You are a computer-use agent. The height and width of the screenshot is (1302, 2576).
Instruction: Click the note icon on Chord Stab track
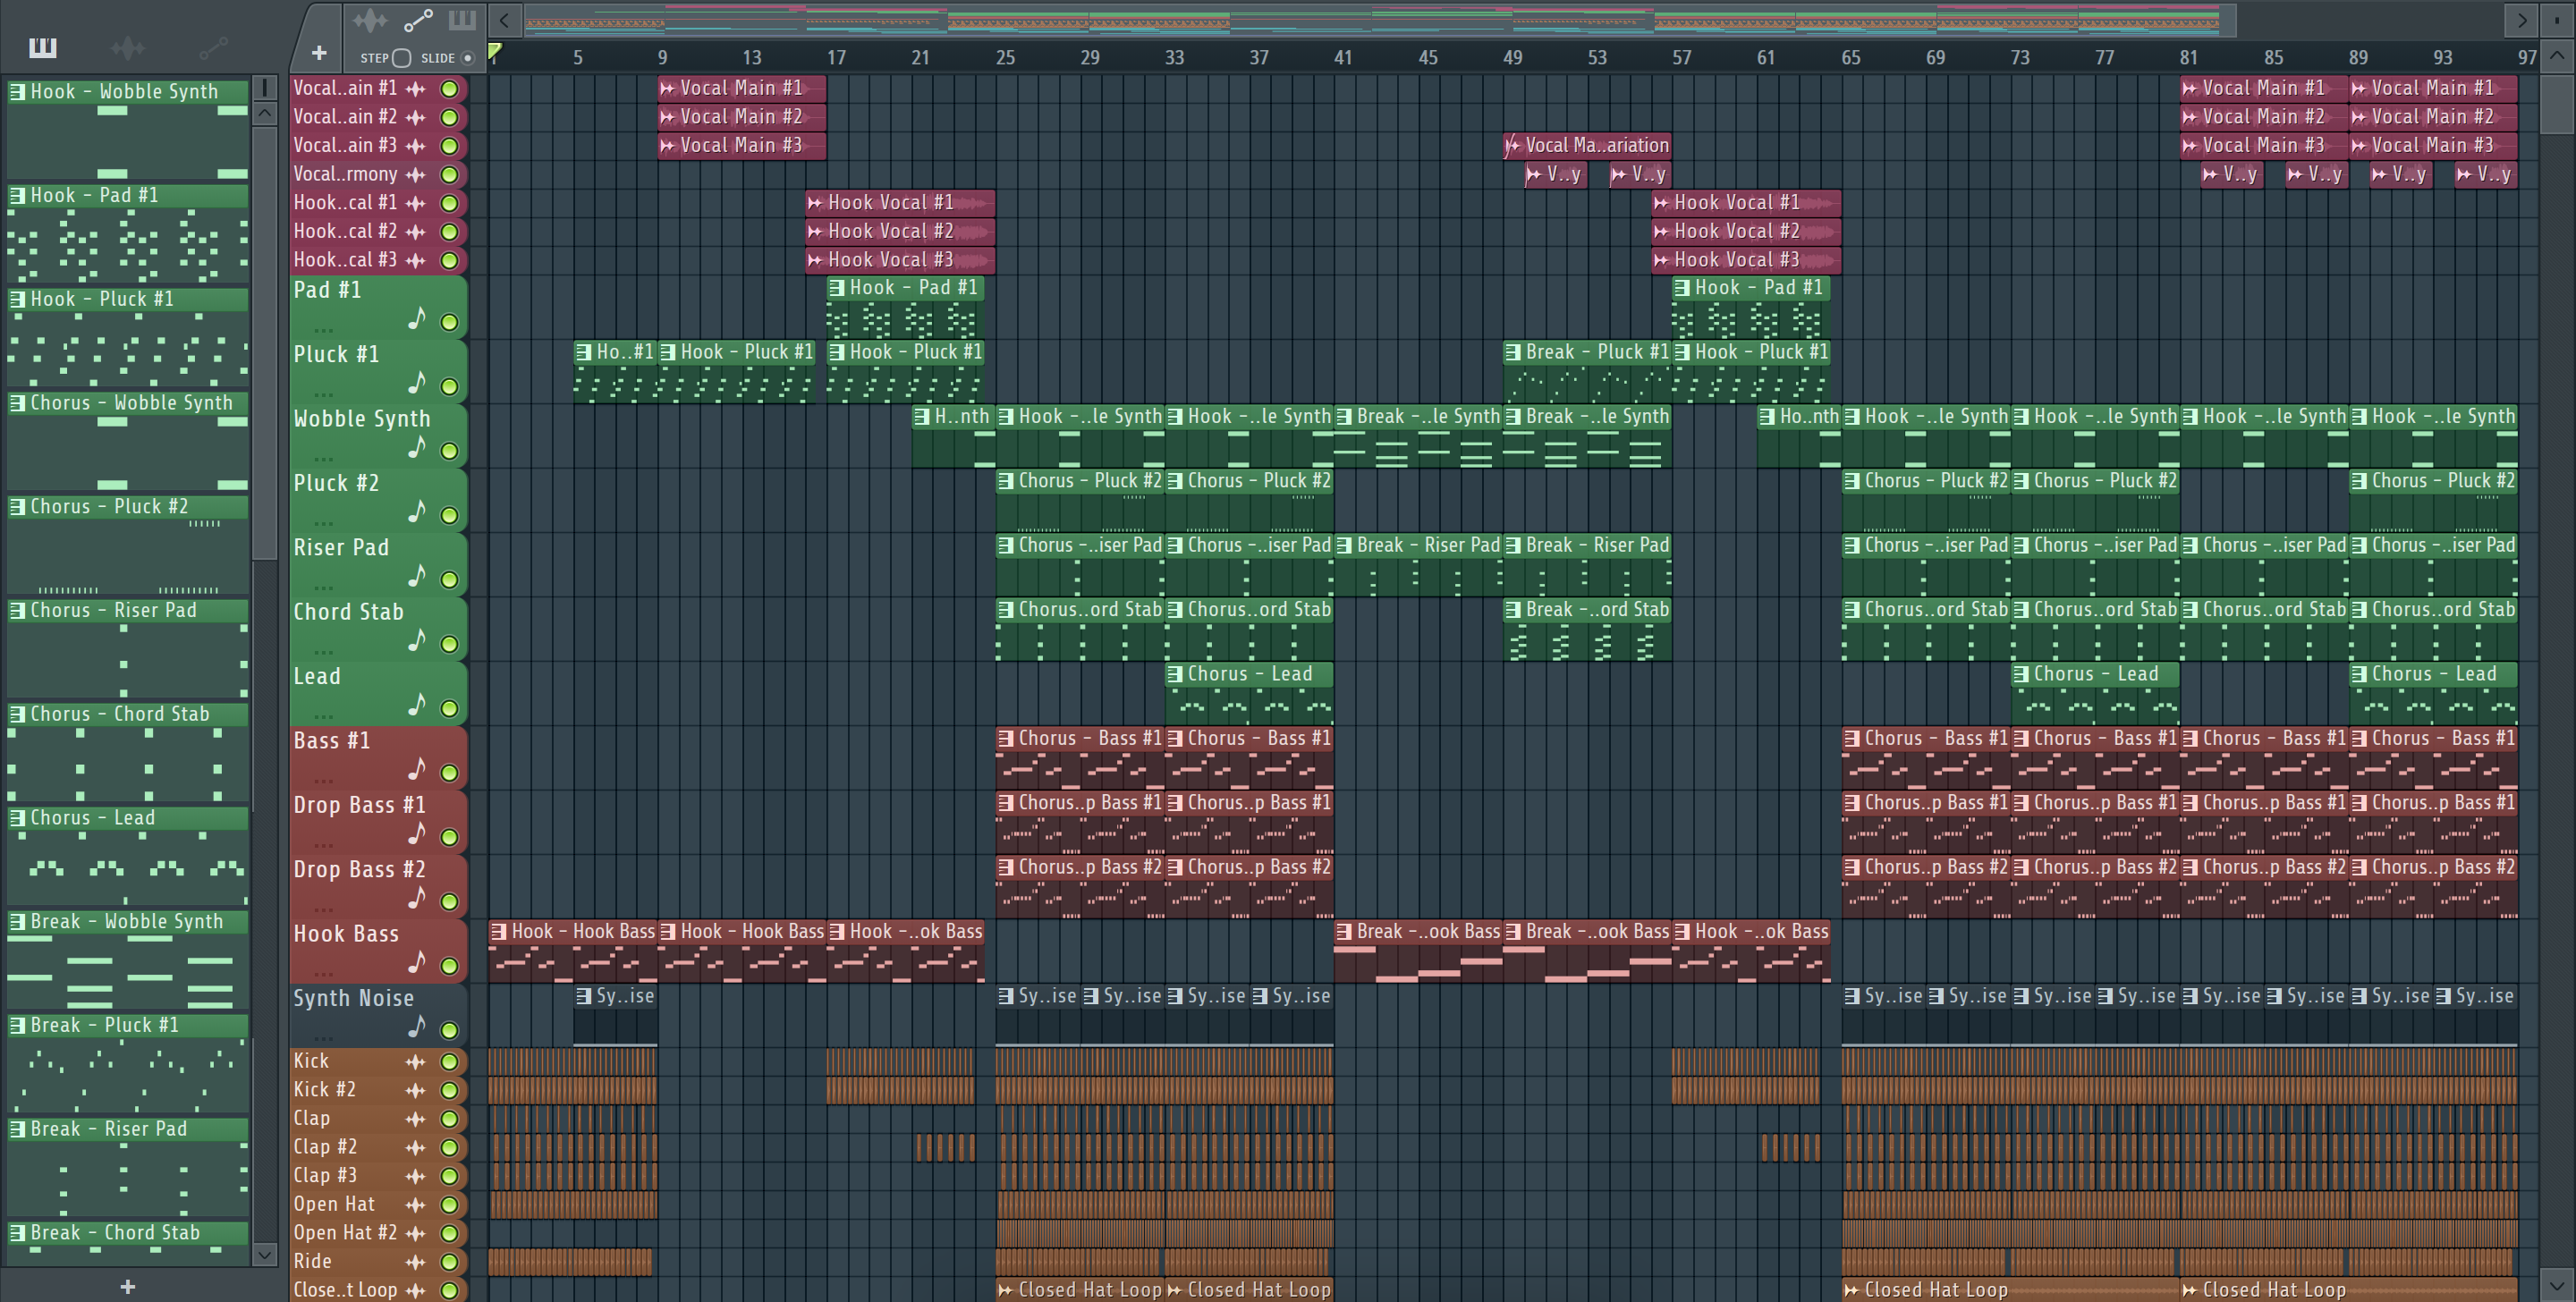tap(417, 640)
